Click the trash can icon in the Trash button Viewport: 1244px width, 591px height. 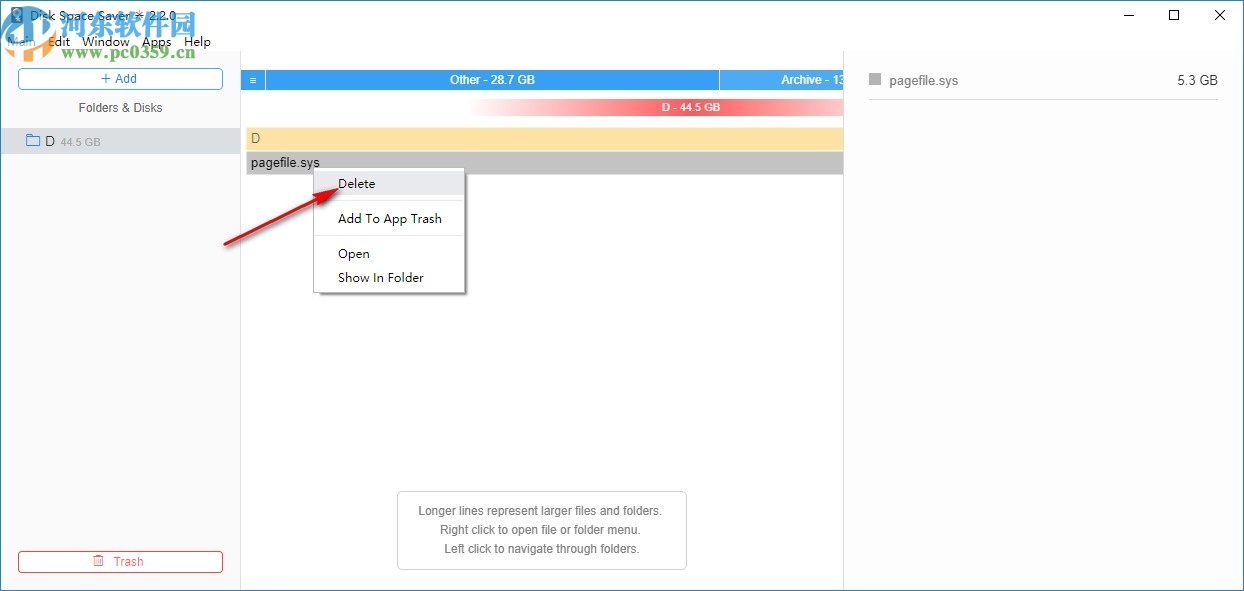coord(97,561)
